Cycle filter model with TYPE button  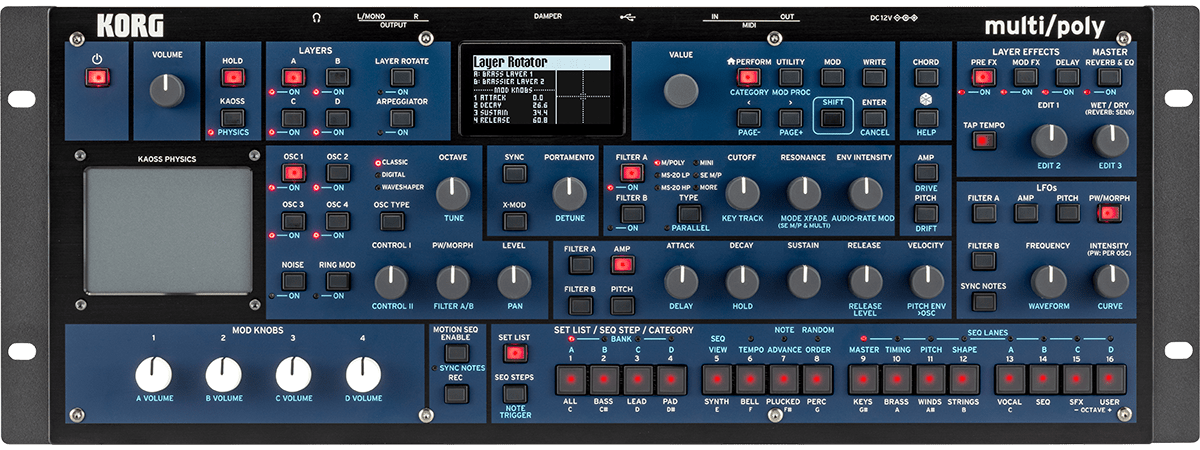click(689, 212)
